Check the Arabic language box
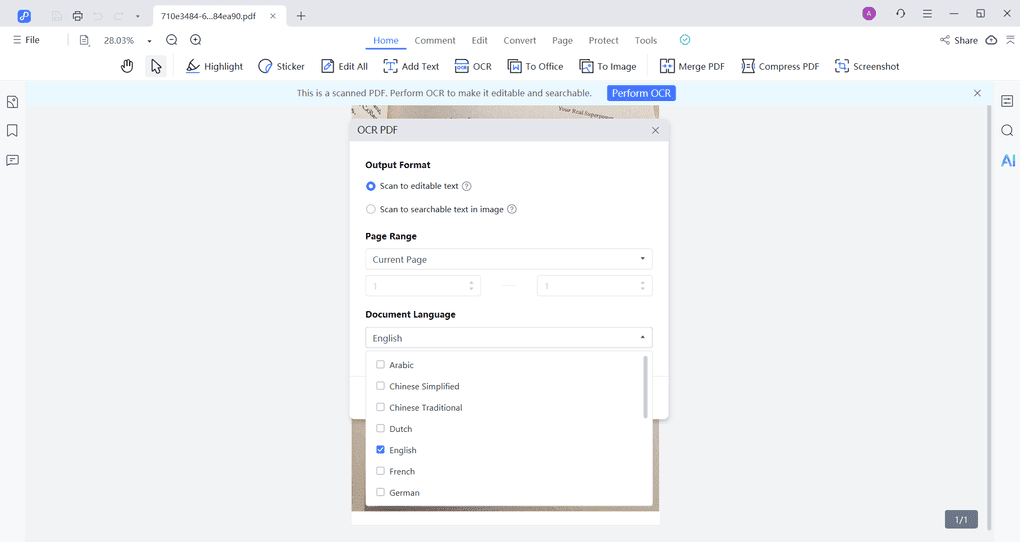1020x542 pixels. (x=381, y=364)
